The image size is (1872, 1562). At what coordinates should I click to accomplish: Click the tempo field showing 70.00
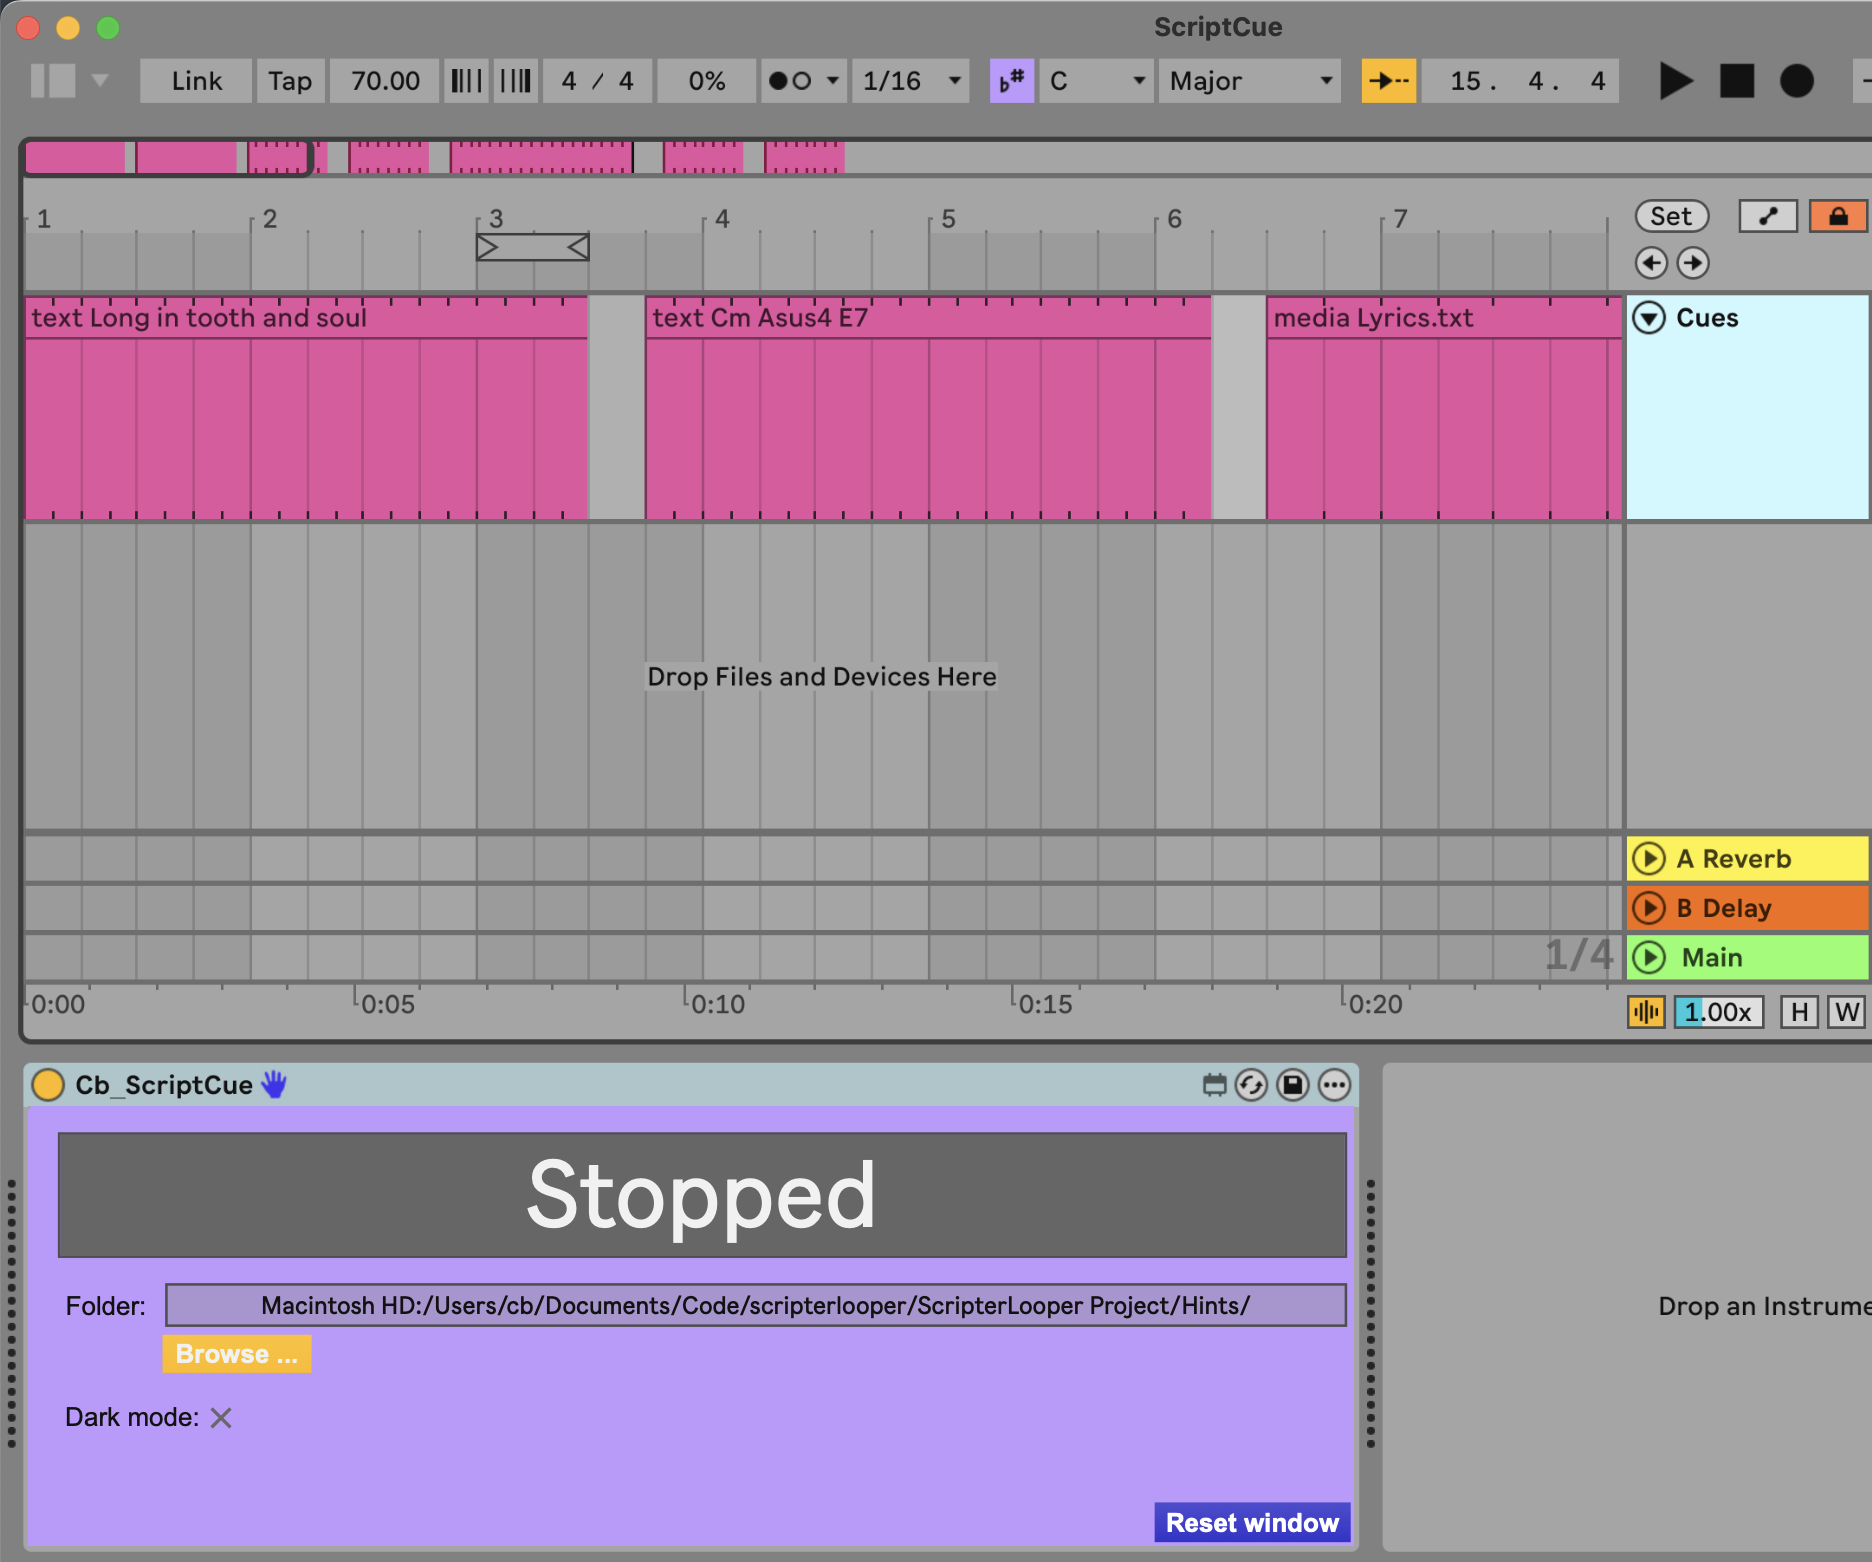coord(385,81)
